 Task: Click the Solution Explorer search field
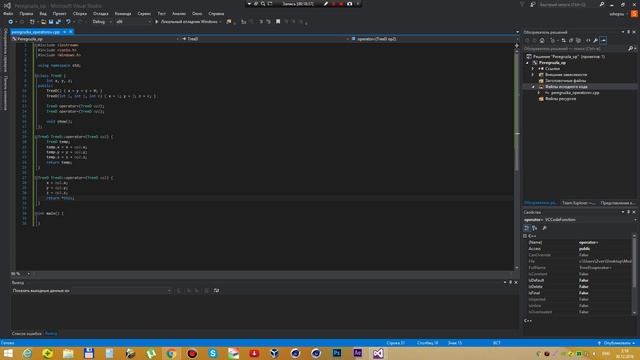(x=576, y=49)
